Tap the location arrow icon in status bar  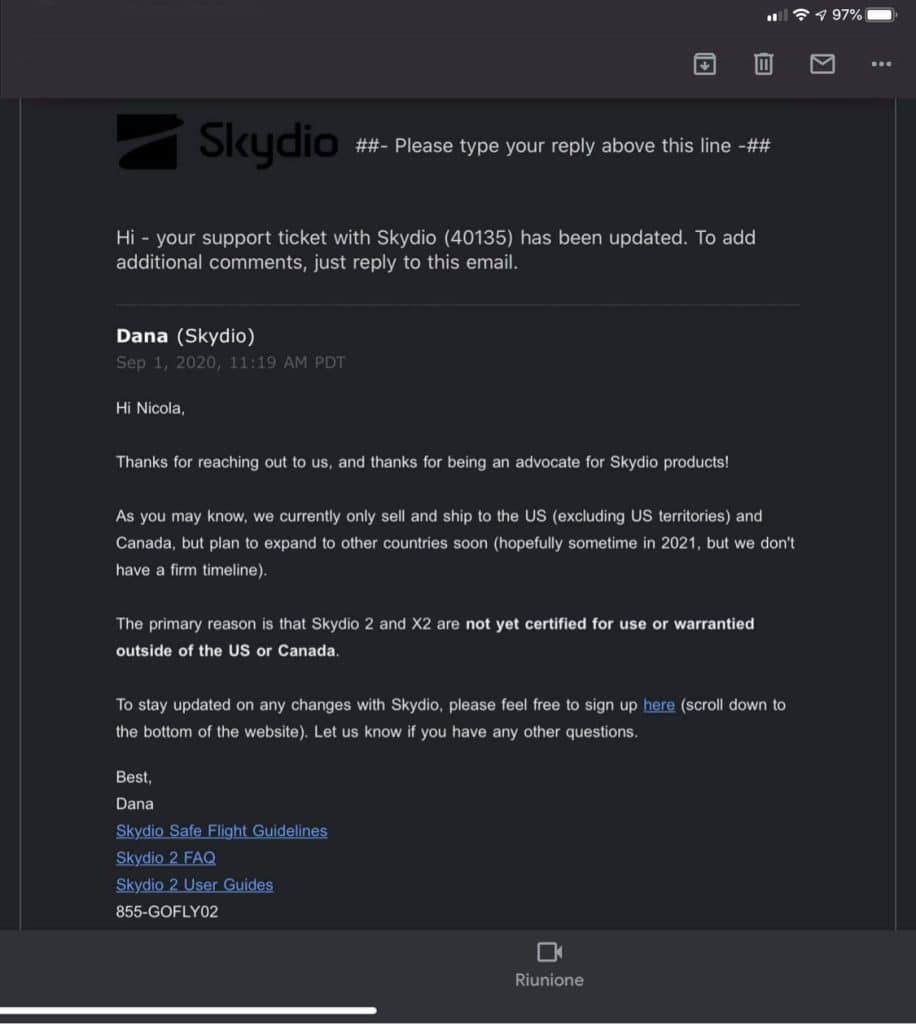point(821,15)
